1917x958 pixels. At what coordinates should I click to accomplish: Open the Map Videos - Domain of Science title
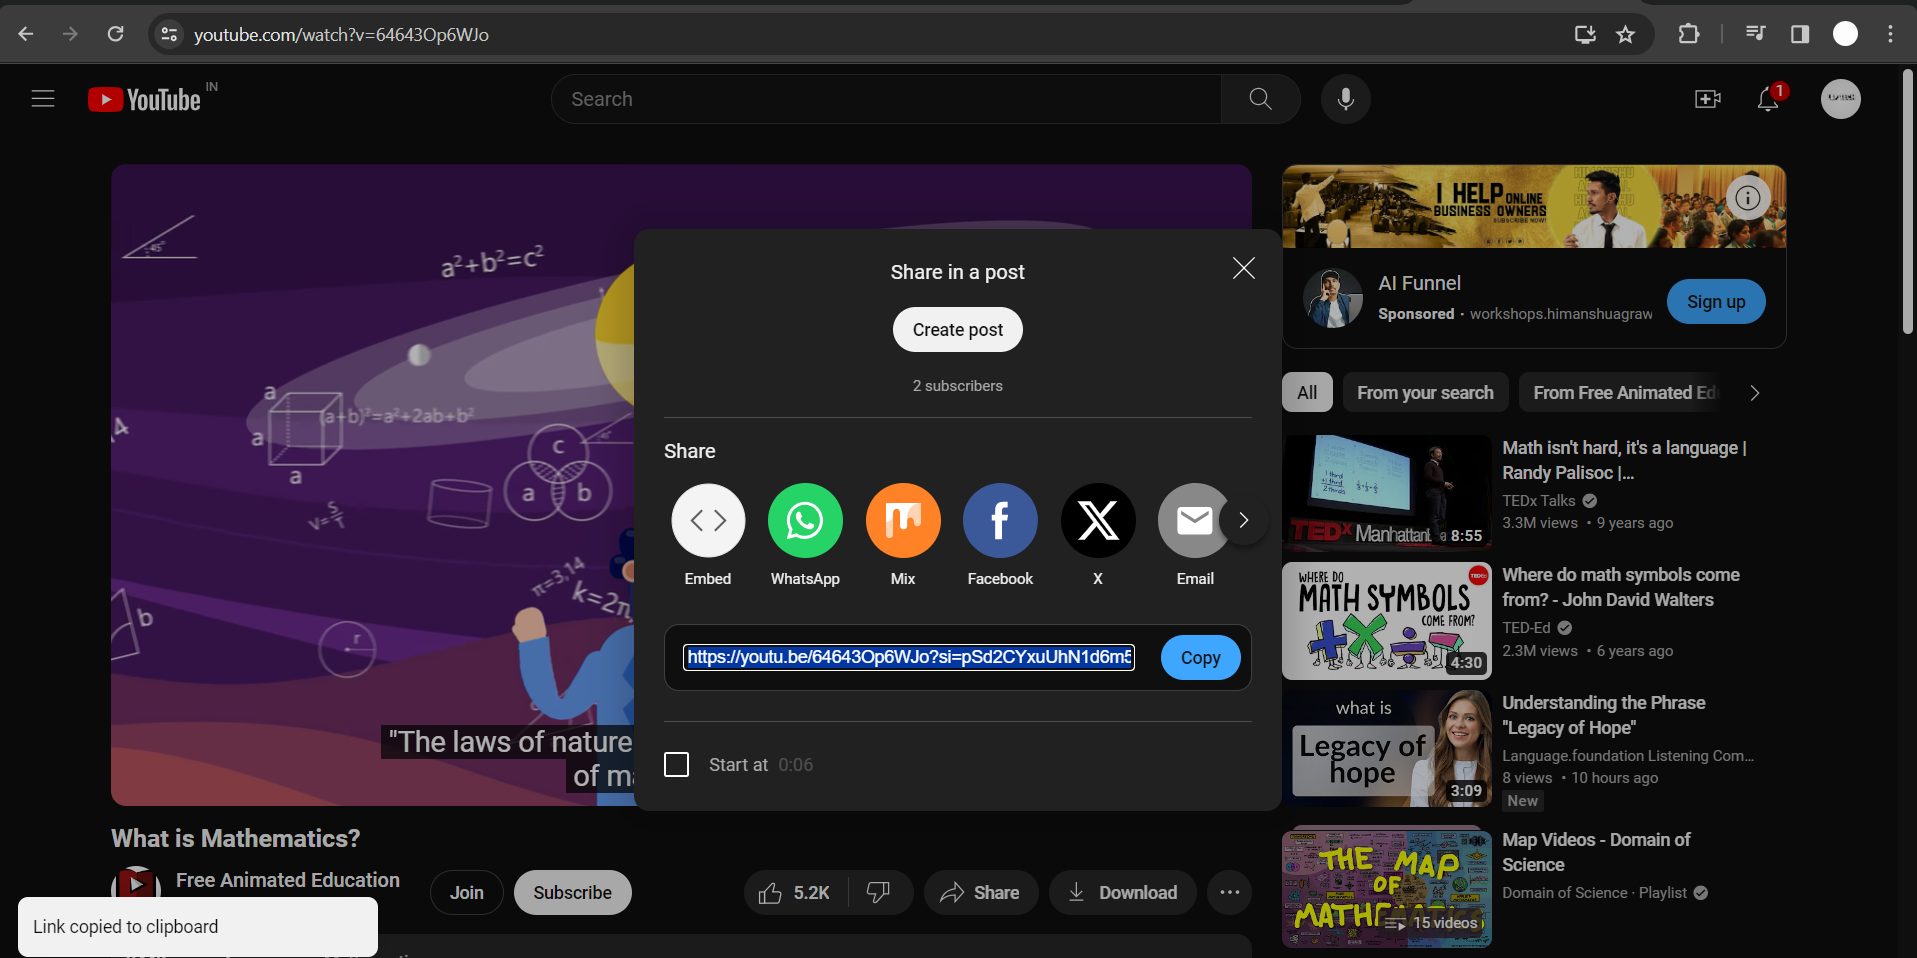(x=1596, y=852)
